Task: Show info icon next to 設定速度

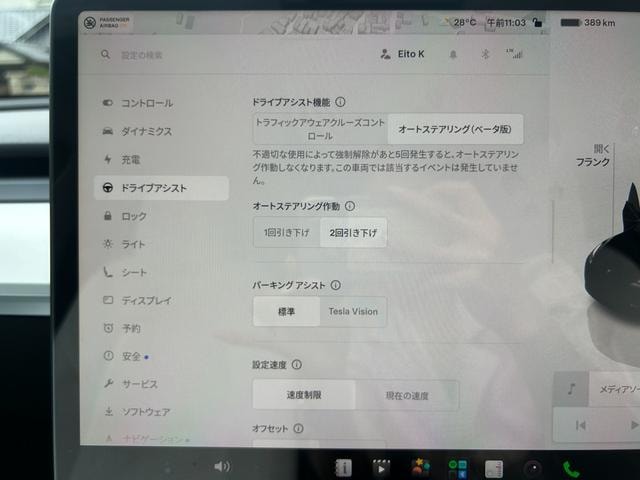Action: tap(297, 364)
